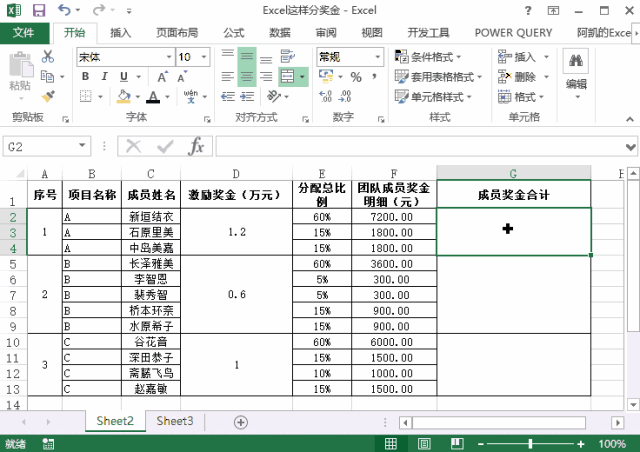Click accounting number format icon
The width and height of the screenshot is (640, 452).
coord(326,76)
